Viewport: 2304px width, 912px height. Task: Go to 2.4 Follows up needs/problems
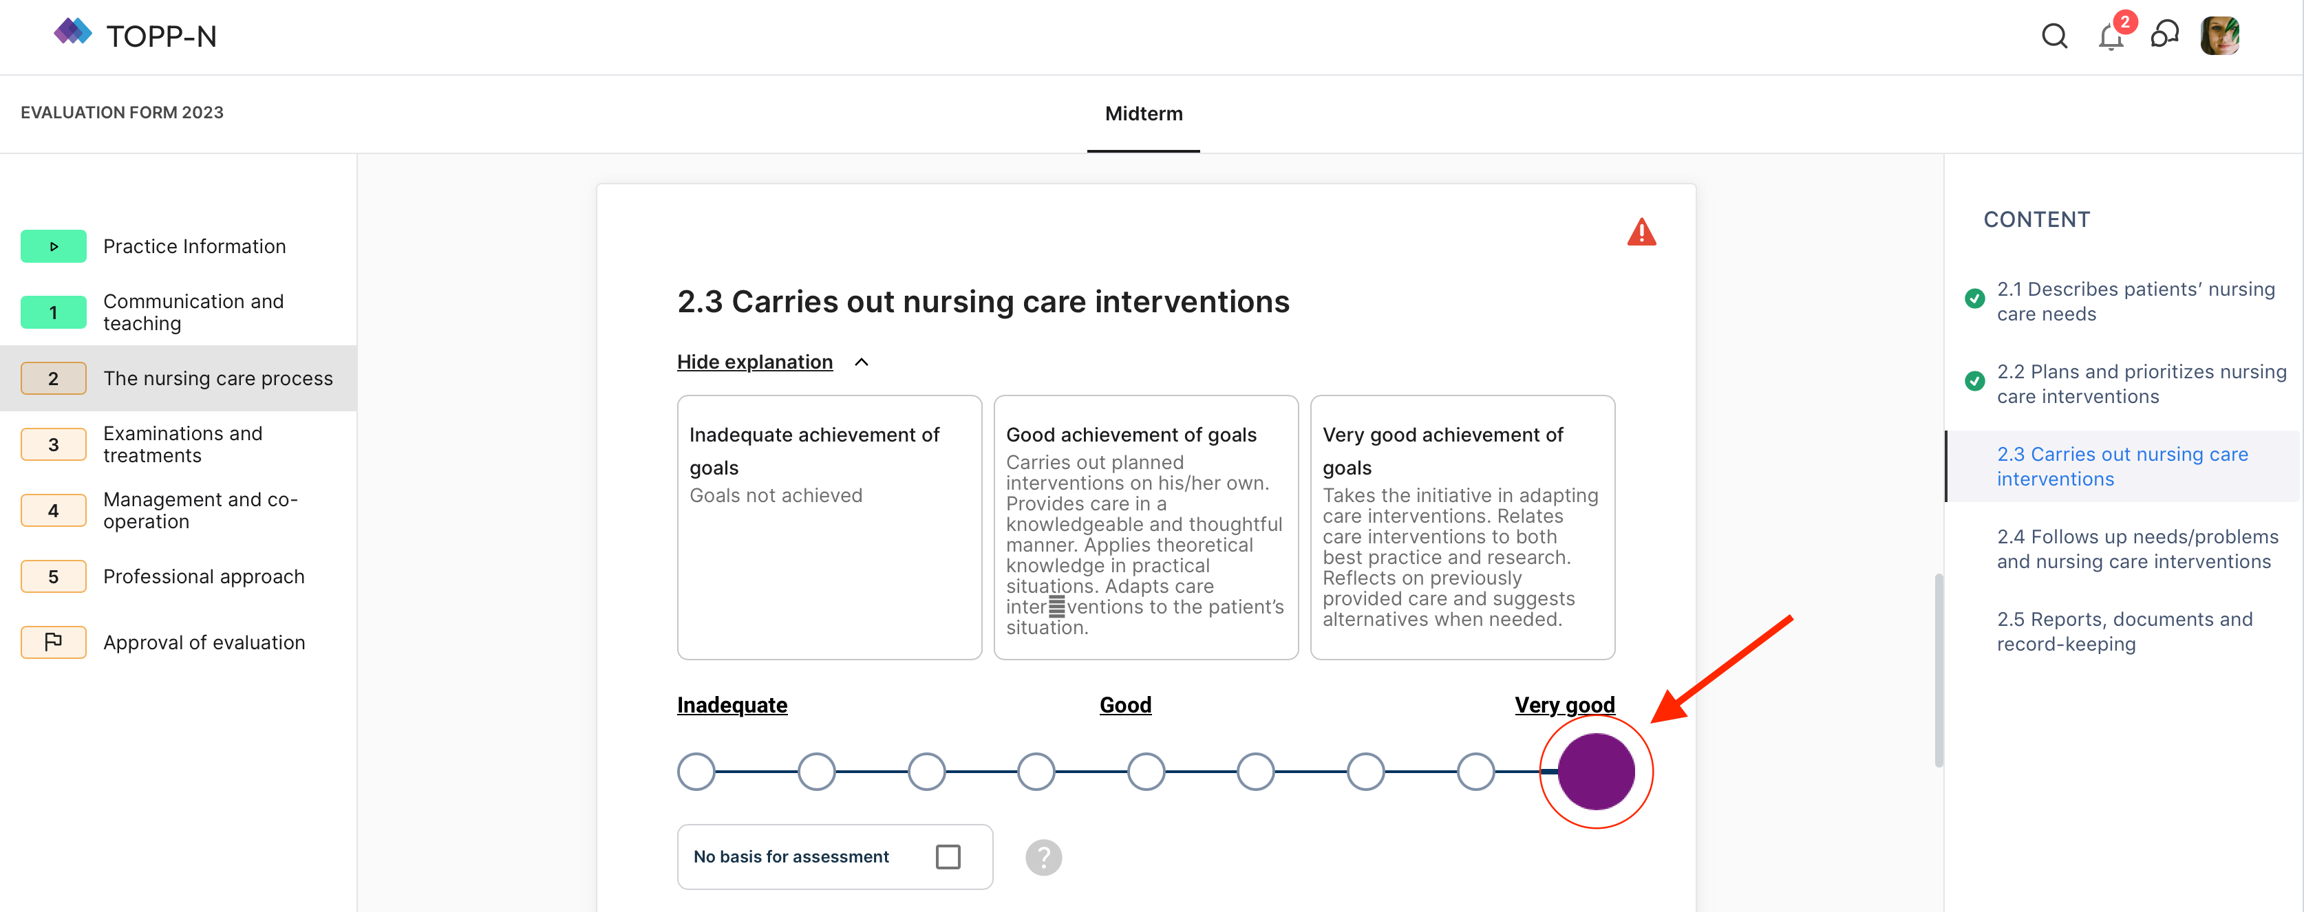point(2137,549)
